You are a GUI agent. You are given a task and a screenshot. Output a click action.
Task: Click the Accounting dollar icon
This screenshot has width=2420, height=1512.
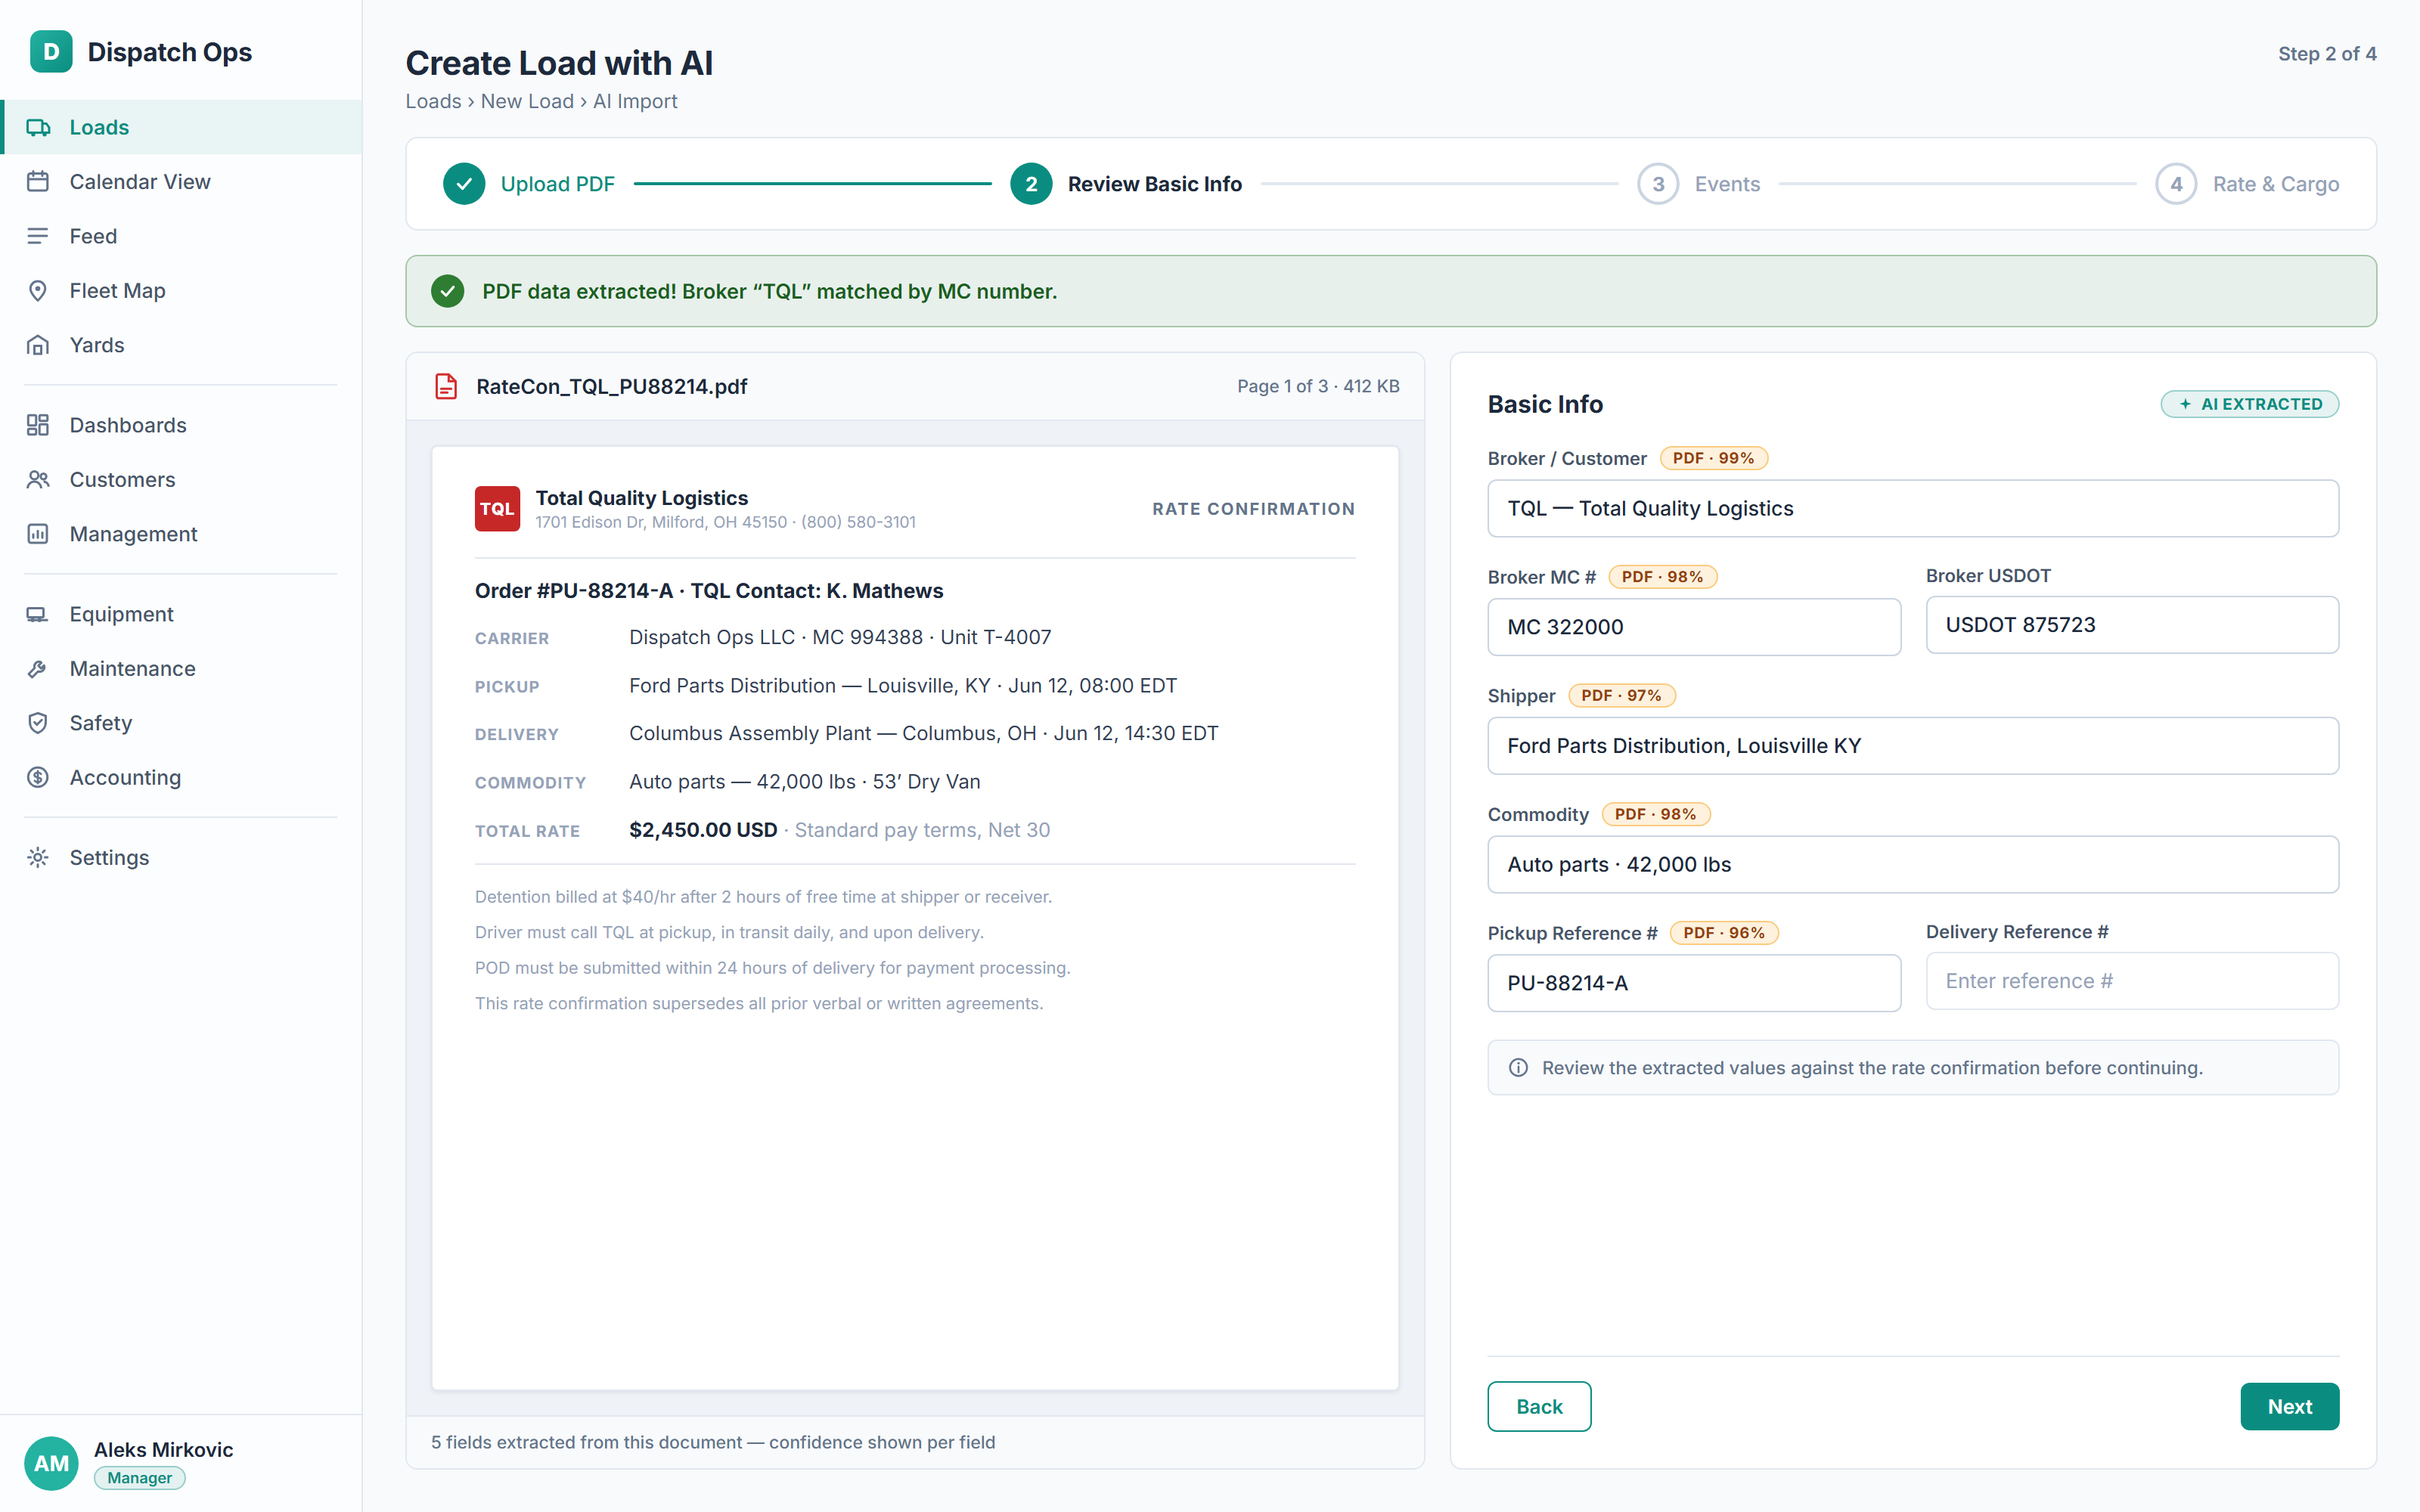point(38,777)
